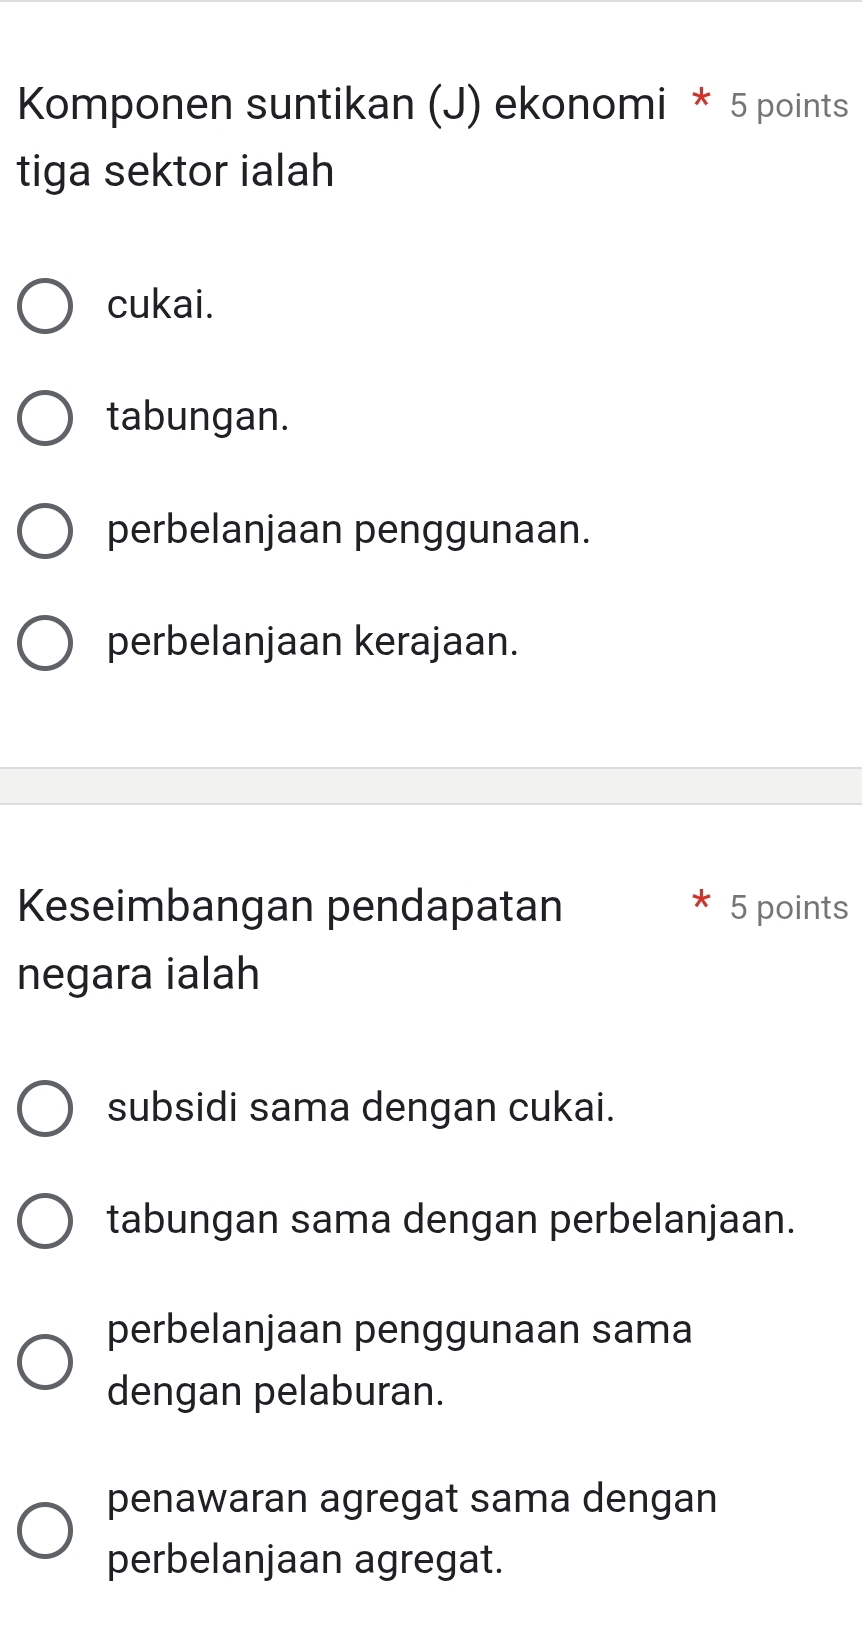This screenshot has height=1652, width=862.
Task: Tap 'penawaran agregat sama dengan perbelanjaan agregat.' text
Action: point(412,1528)
